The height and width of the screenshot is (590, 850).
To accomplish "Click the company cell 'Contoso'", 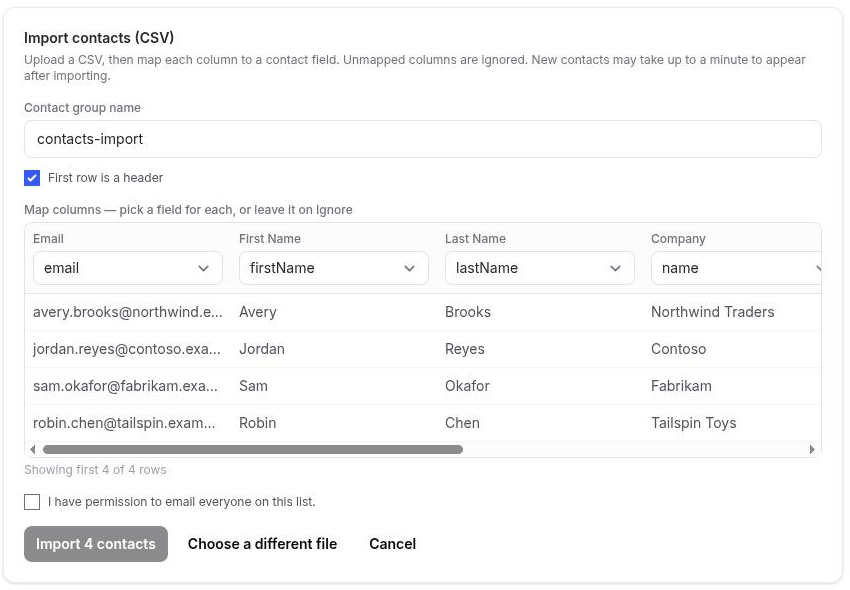I will [679, 349].
